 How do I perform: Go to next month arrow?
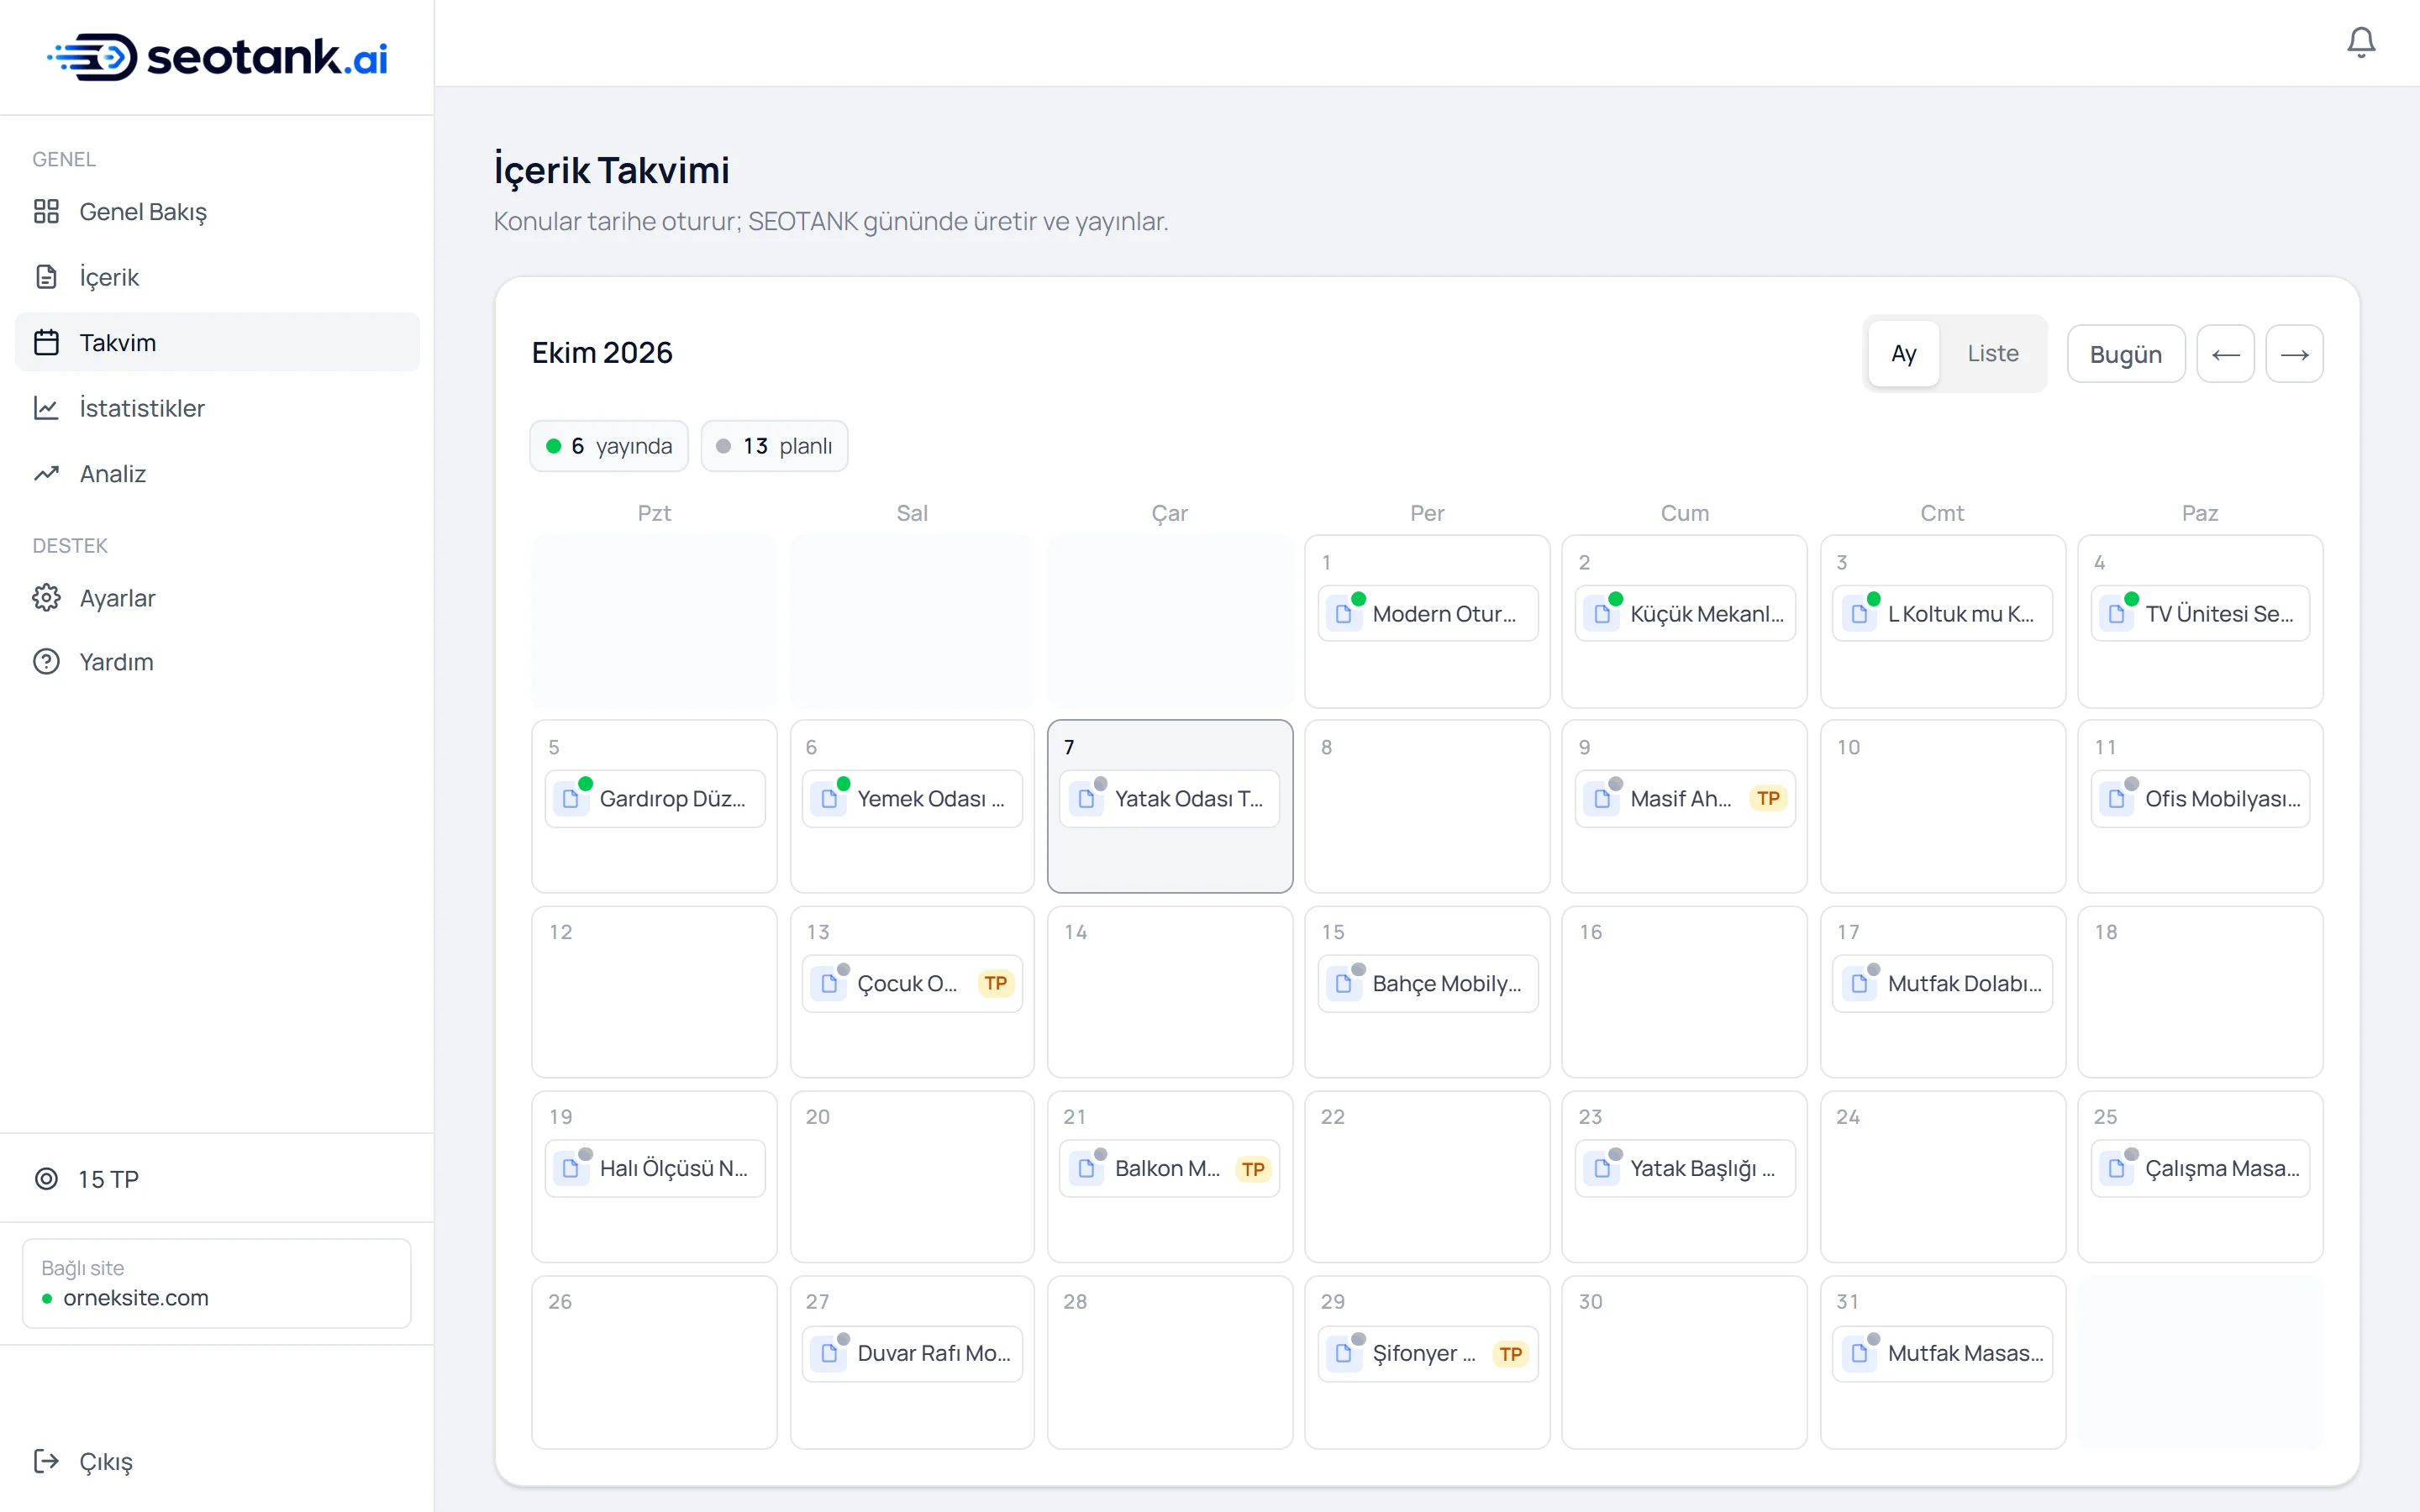[x=2294, y=354]
